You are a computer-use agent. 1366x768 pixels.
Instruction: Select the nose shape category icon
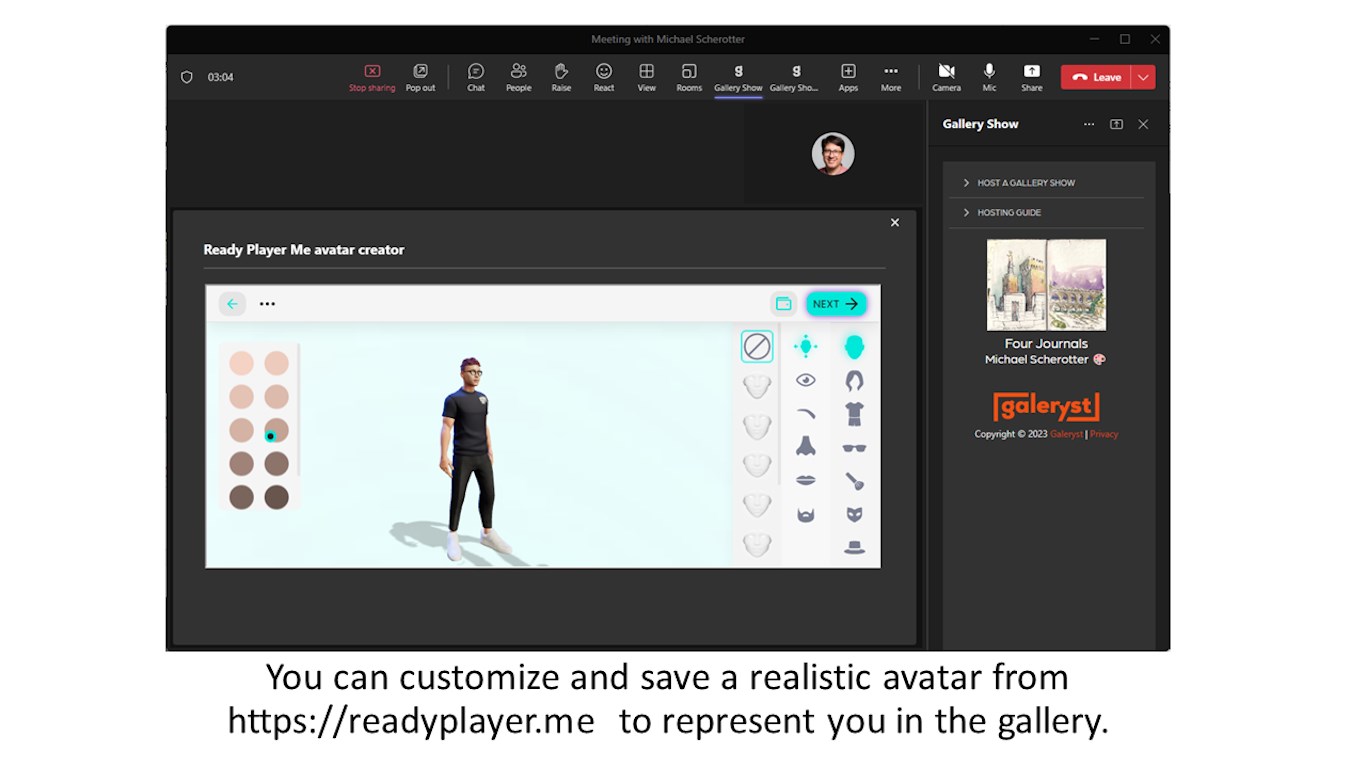[x=806, y=446]
